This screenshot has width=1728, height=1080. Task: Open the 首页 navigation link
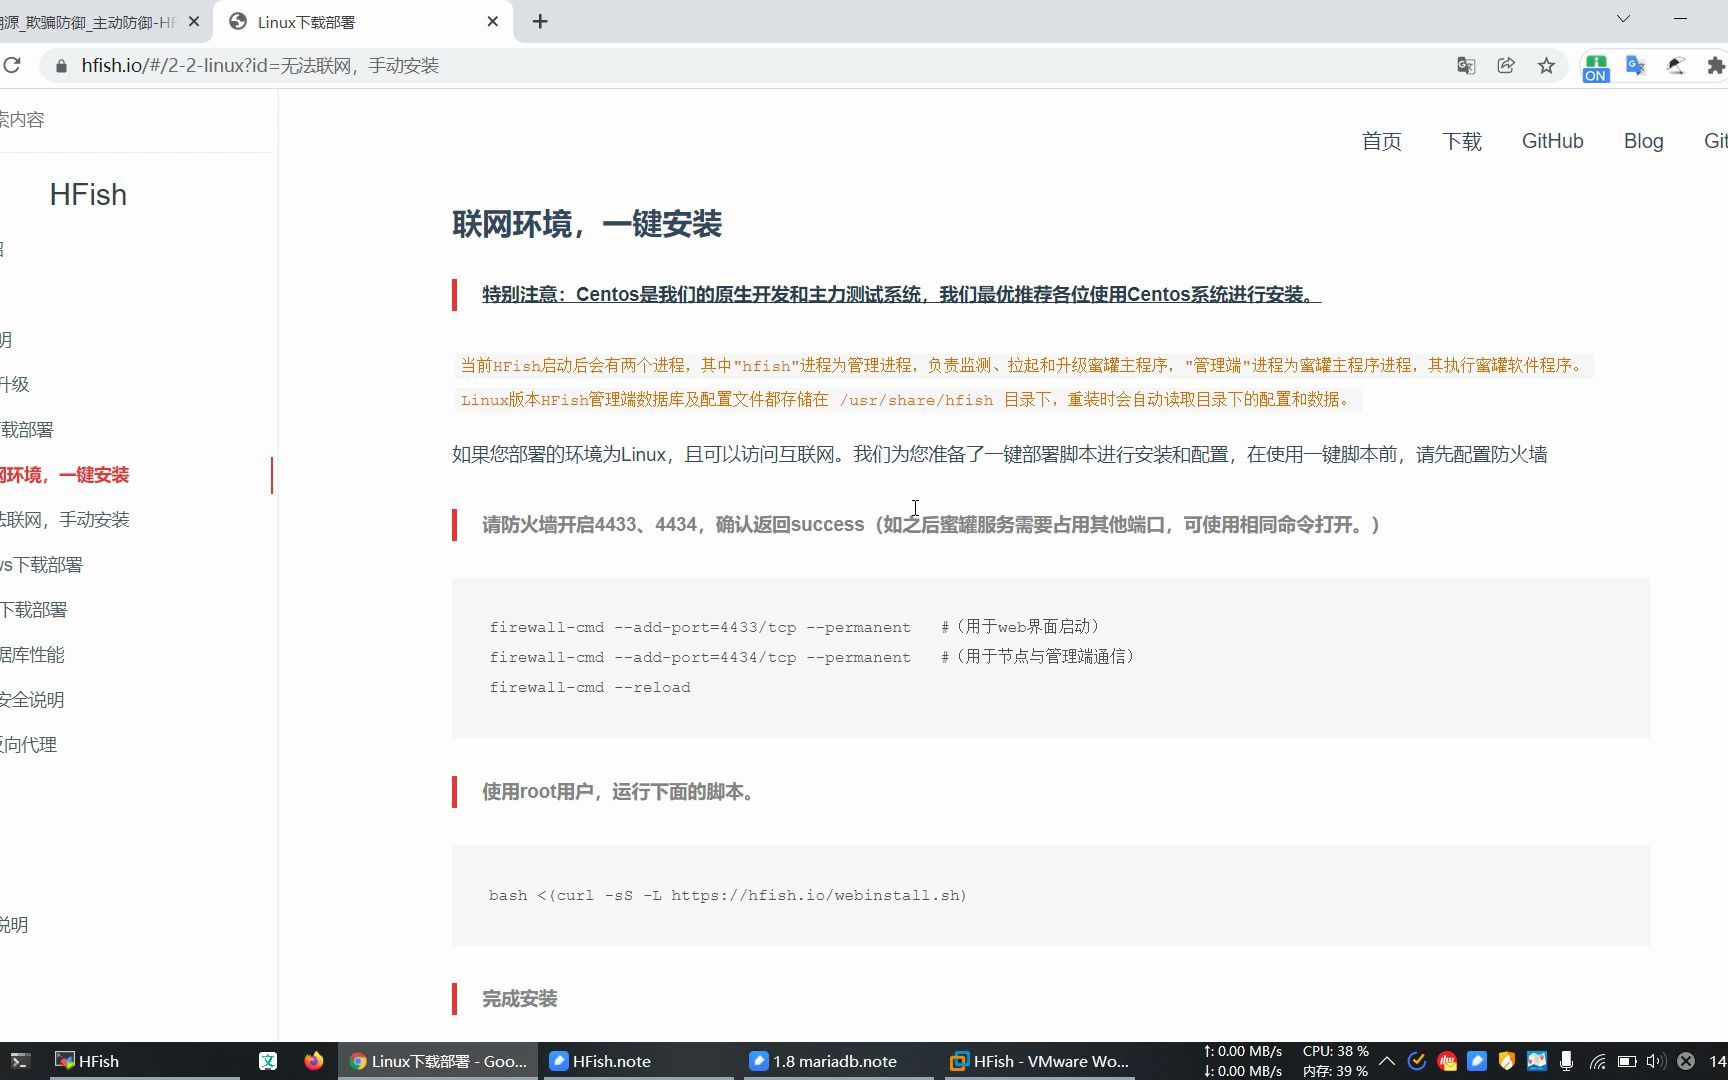(1382, 141)
